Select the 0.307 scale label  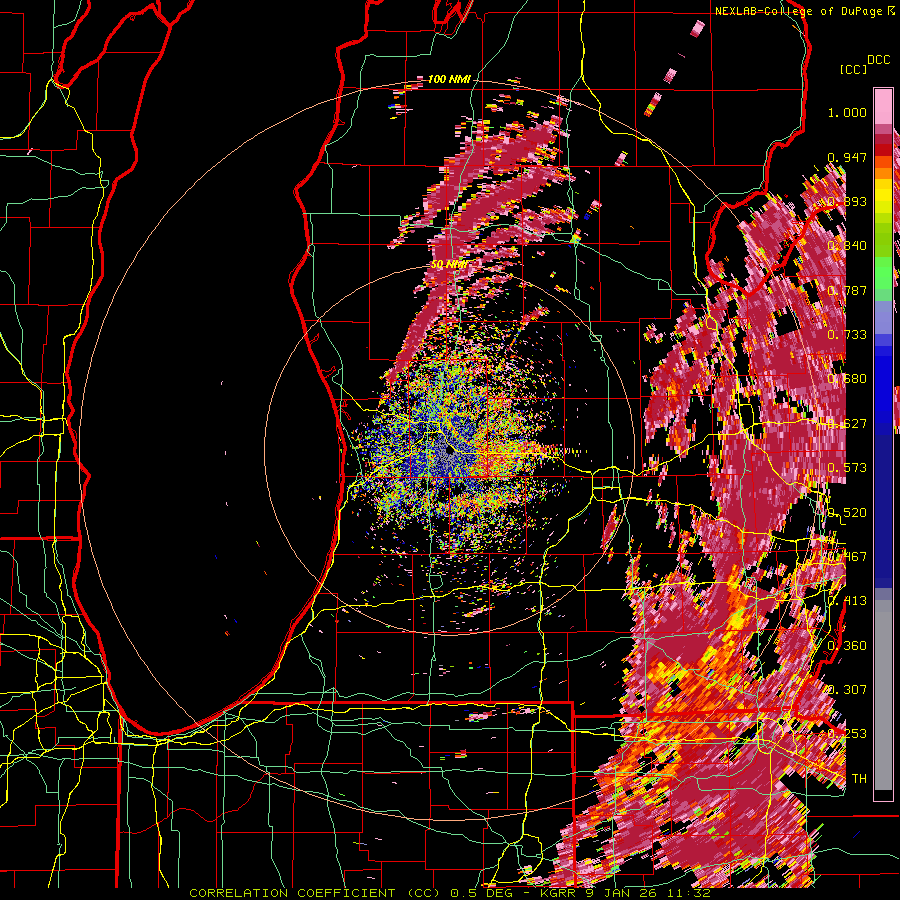pyautogui.click(x=847, y=690)
